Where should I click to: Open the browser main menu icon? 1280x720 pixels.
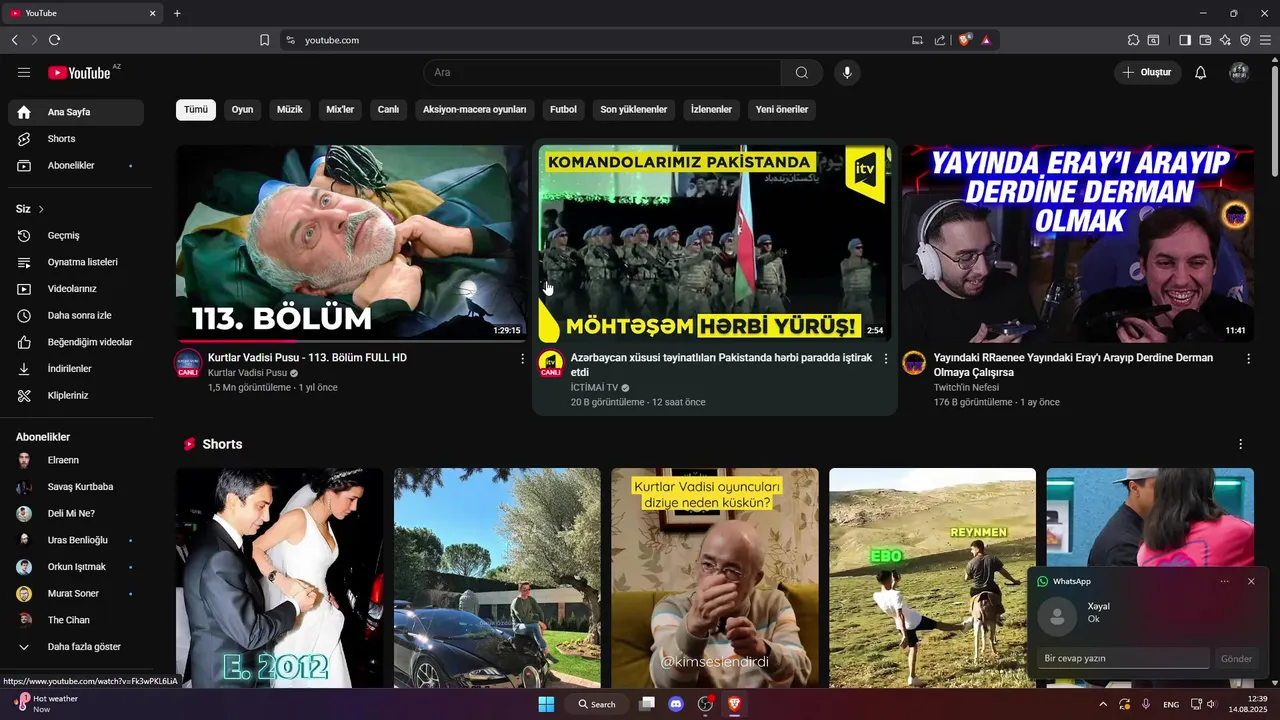point(1265,40)
